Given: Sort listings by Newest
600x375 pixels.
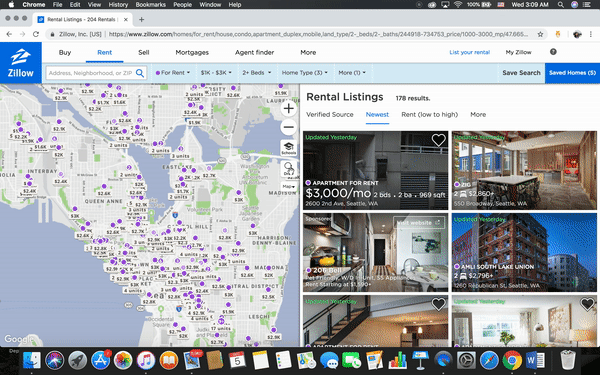Looking at the screenshot, I should click(x=377, y=114).
